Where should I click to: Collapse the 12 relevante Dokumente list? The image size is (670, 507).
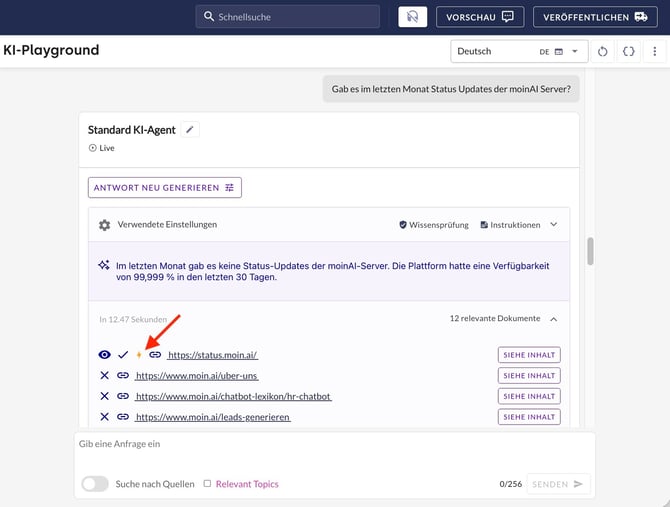pos(554,319)
